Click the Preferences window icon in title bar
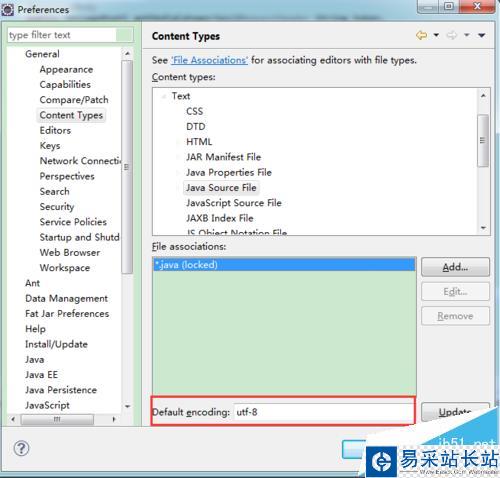Viewport: 500px width, 478px height. 8,10
